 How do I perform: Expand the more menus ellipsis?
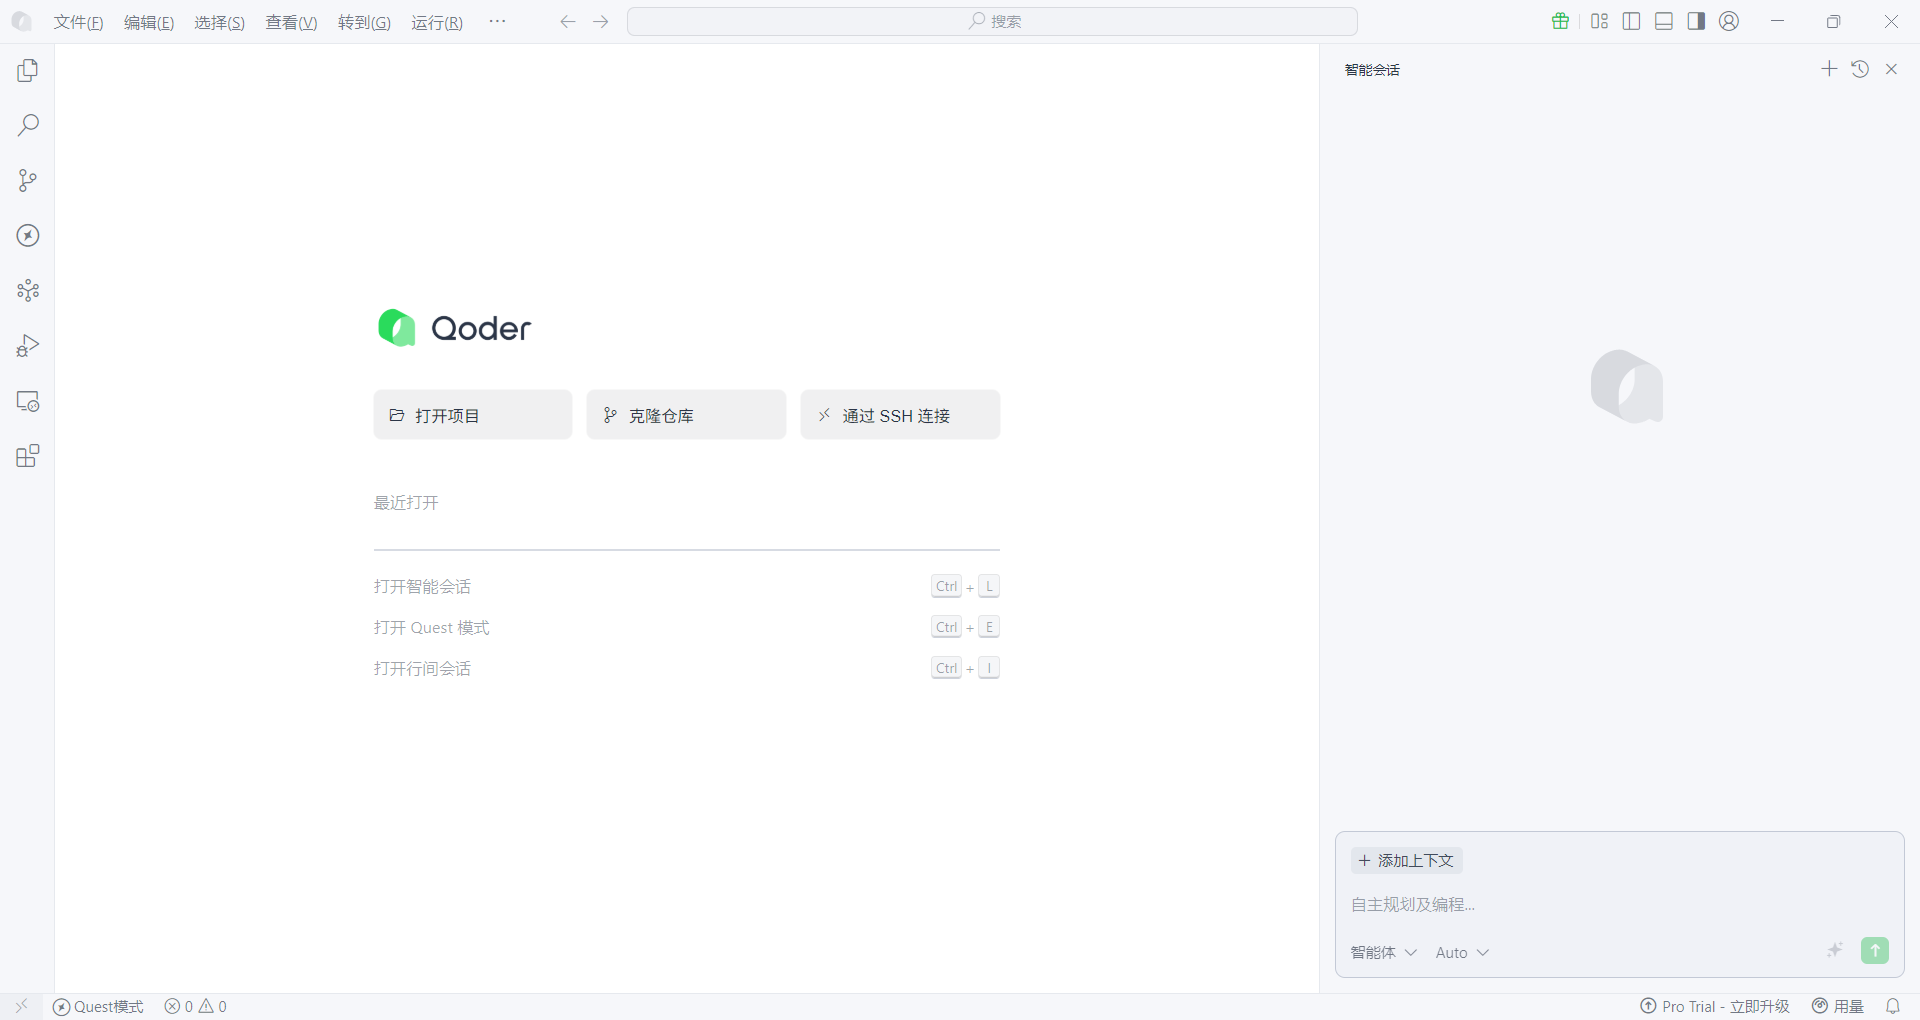coord(497,22)
